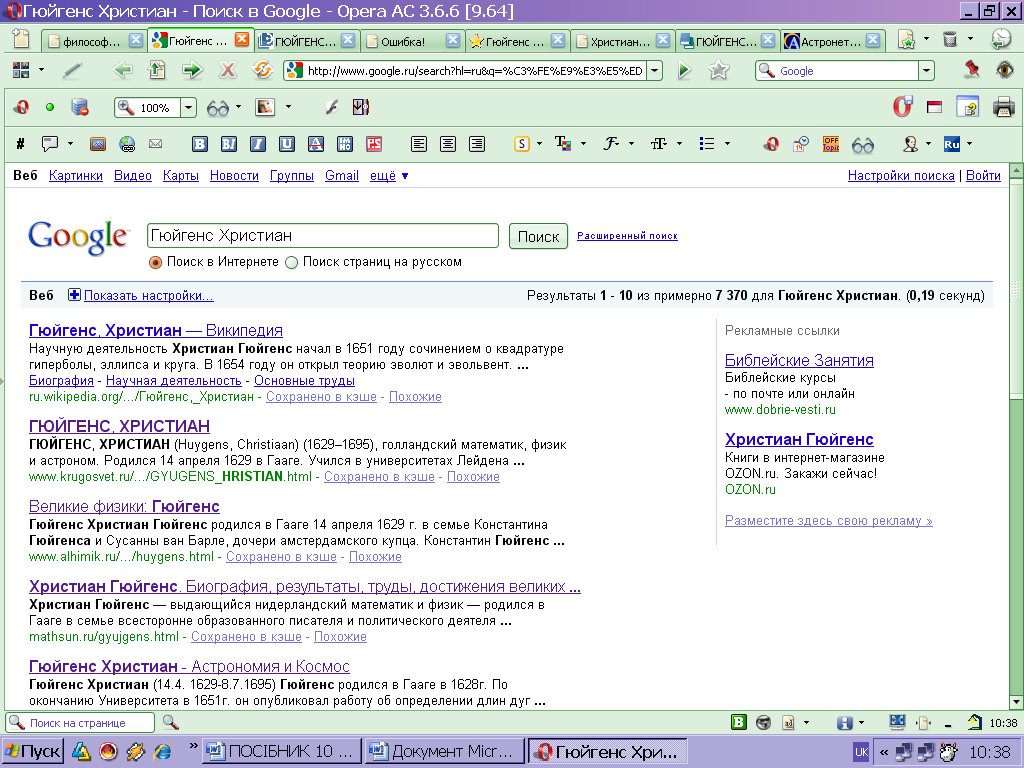Select 'Поиск страниц на русском' radio button

coord(291,263)
